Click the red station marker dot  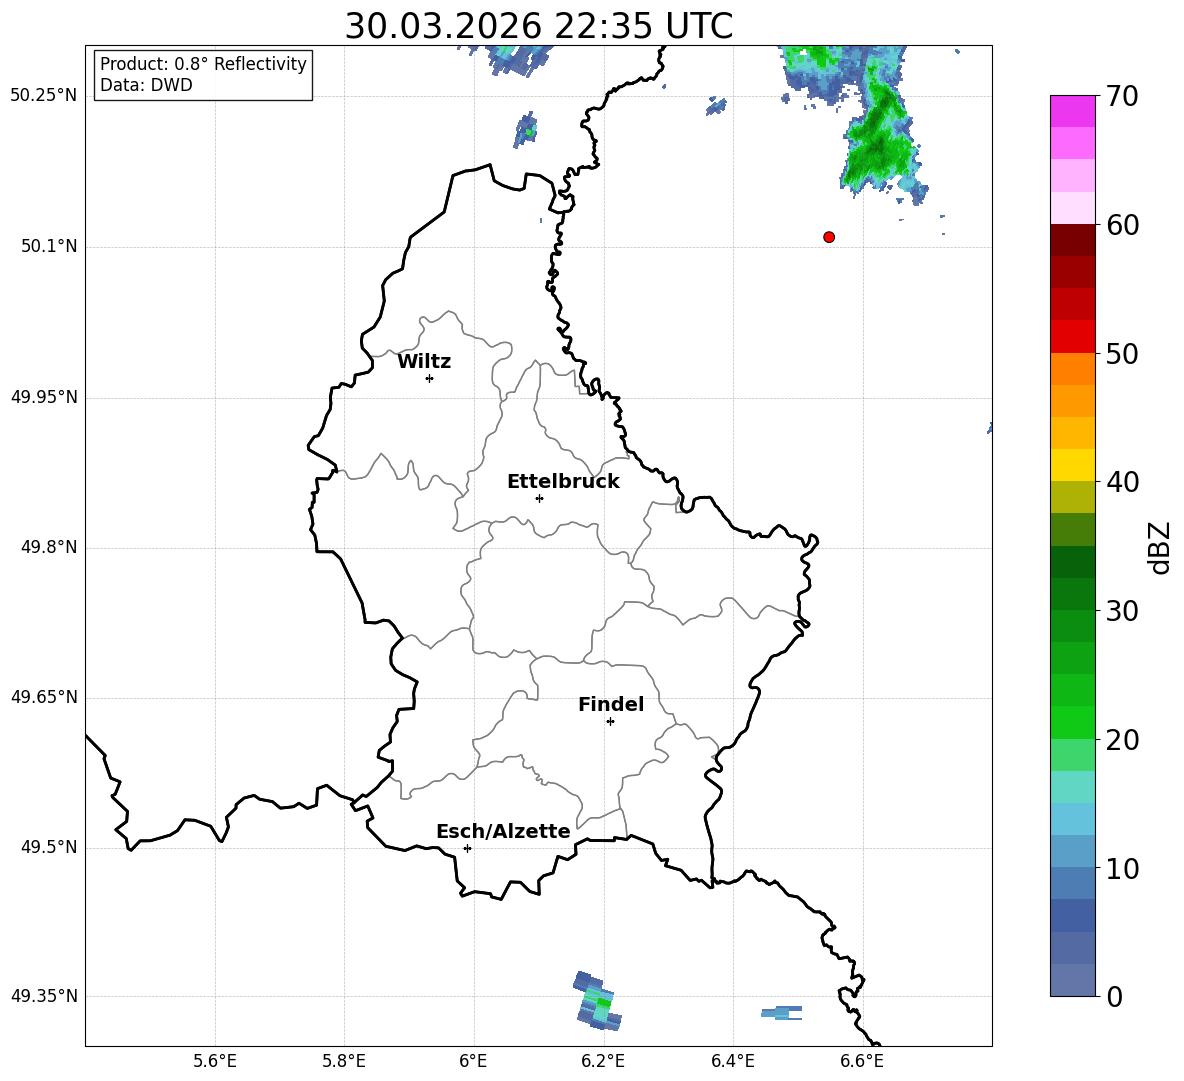pos(829,237)
